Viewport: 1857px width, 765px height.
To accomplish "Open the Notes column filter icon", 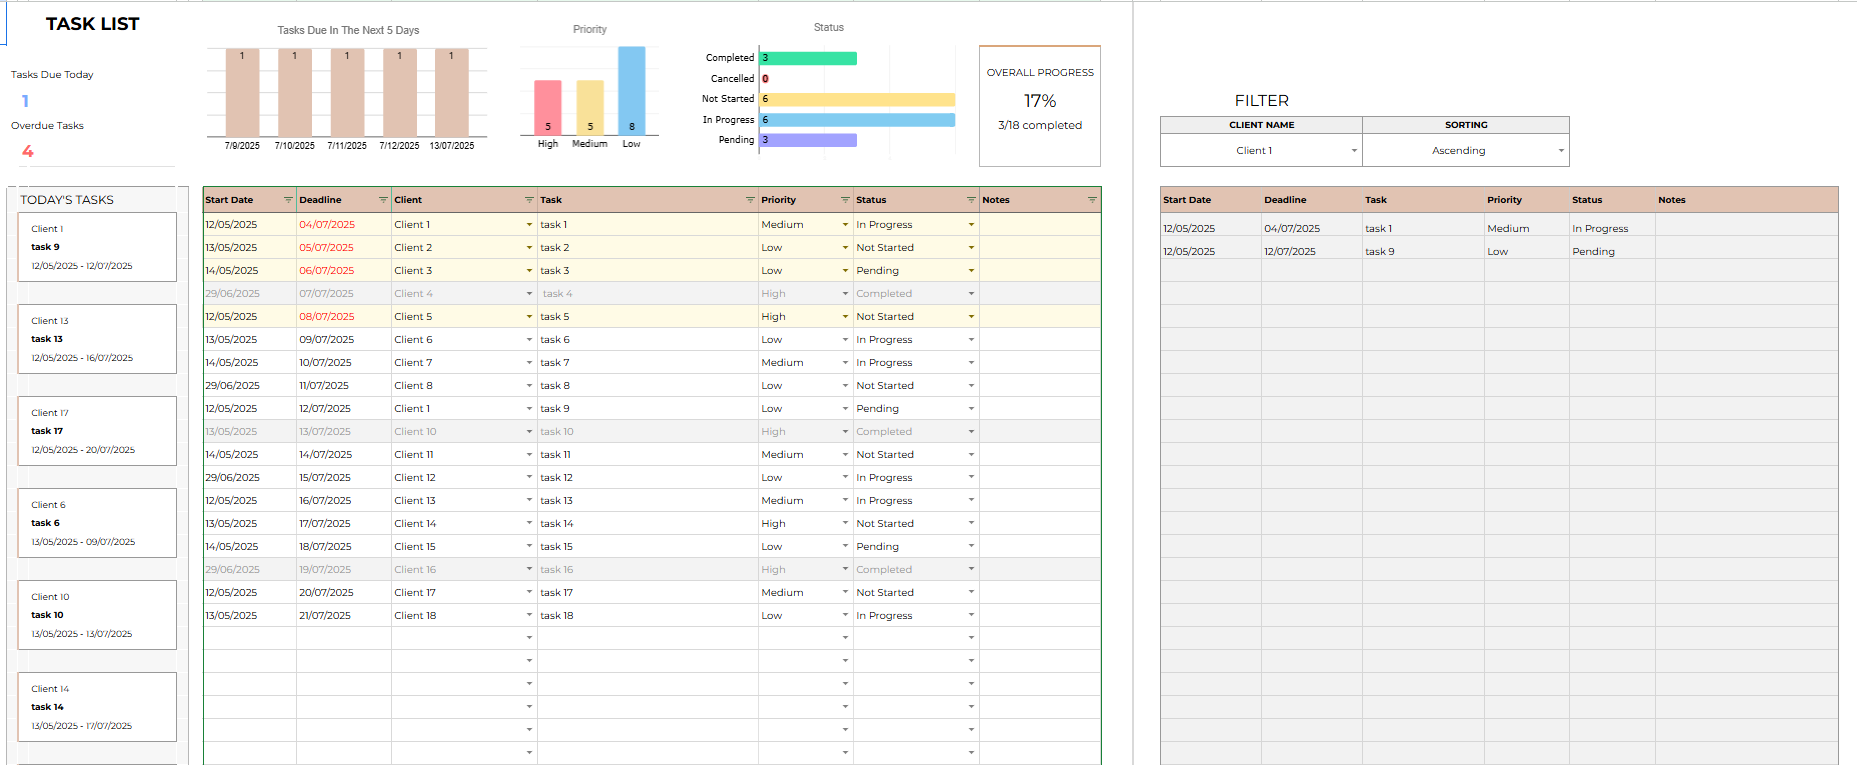I will point(1092,200).
